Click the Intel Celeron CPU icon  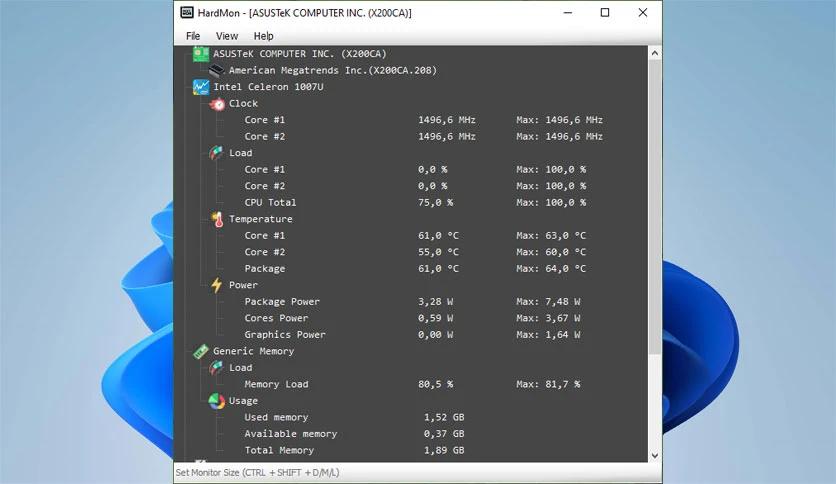click(201, 87)
